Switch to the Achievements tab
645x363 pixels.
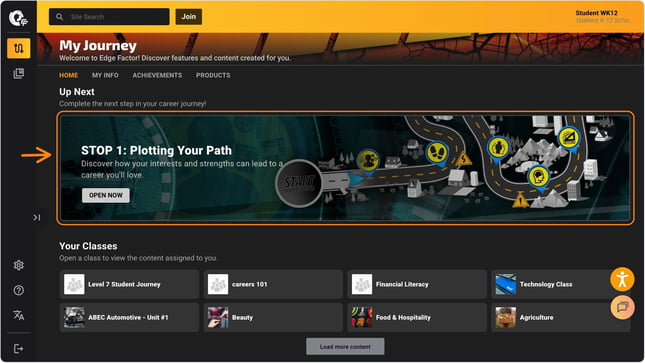coord(157,75)
